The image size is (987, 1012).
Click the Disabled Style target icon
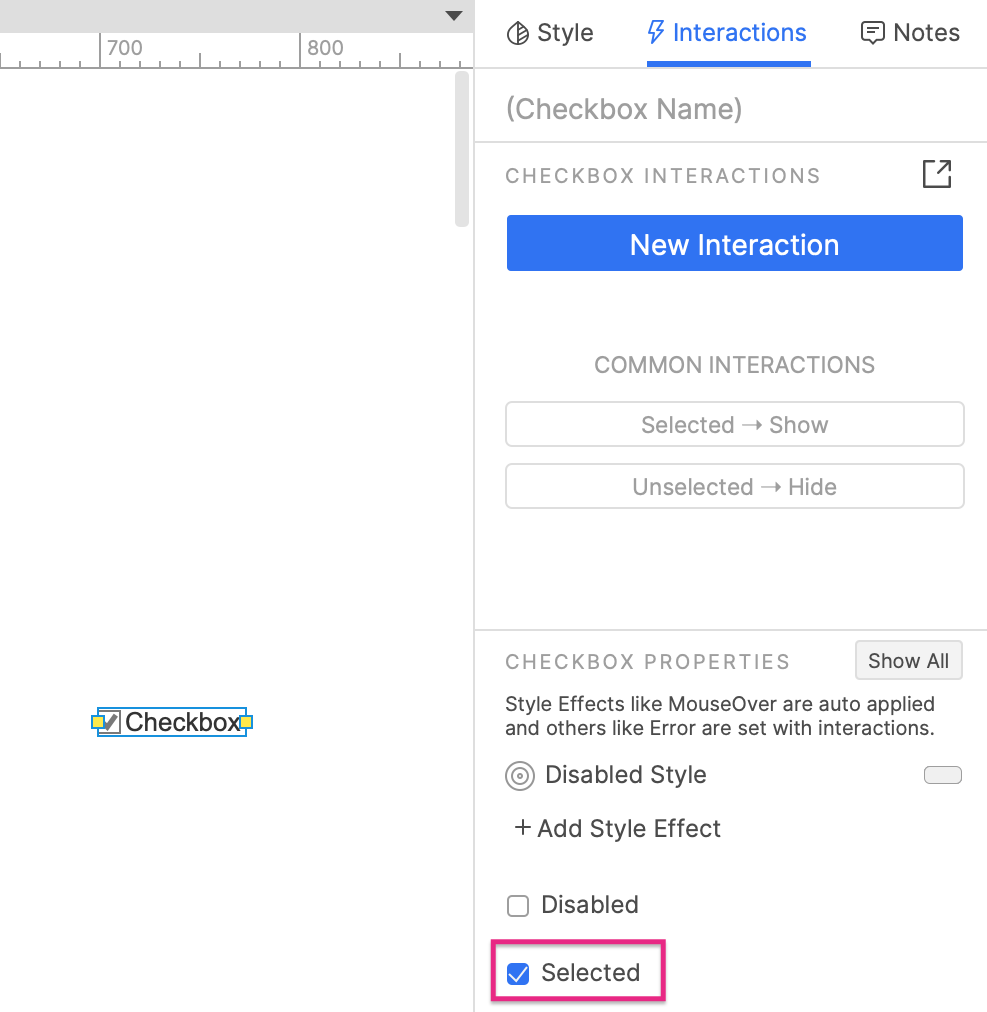click(x=520, y=775)
